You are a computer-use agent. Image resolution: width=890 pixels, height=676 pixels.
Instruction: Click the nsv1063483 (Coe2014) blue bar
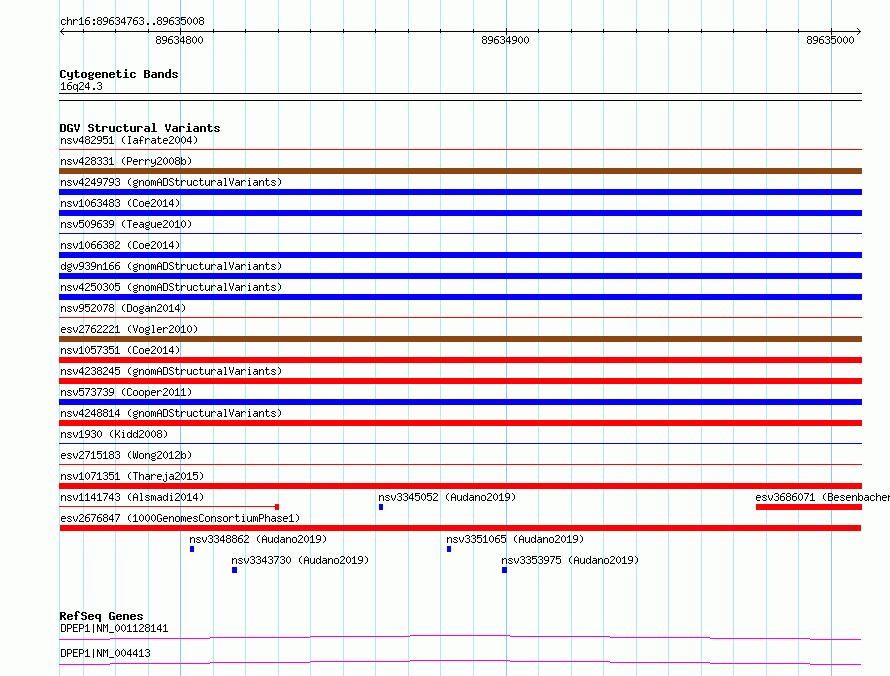(x=460, y=213)
